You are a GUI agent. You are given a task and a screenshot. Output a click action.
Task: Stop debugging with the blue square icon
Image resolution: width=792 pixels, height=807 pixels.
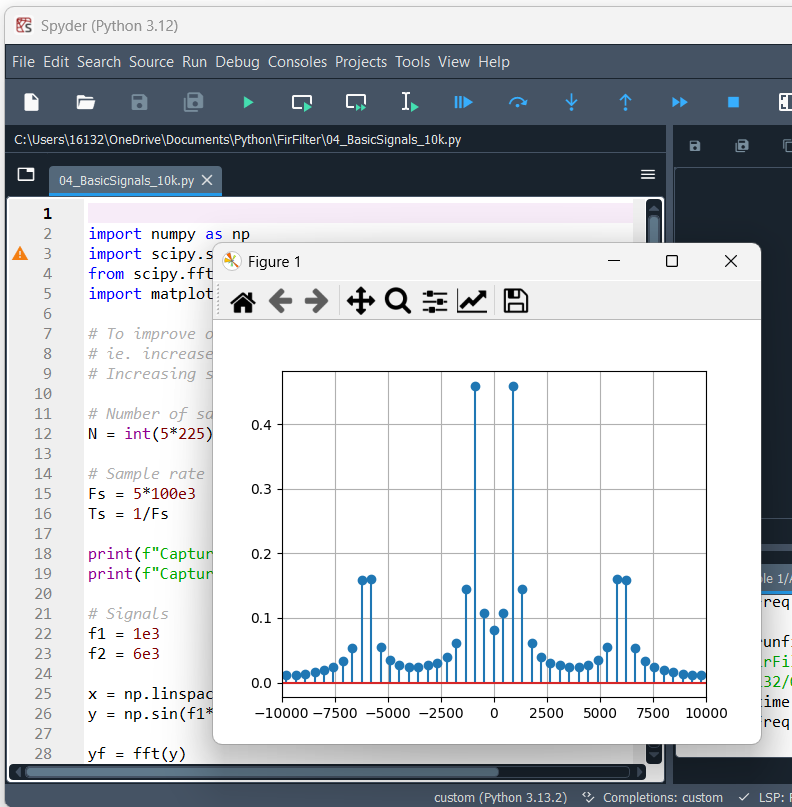coord(733,102)
